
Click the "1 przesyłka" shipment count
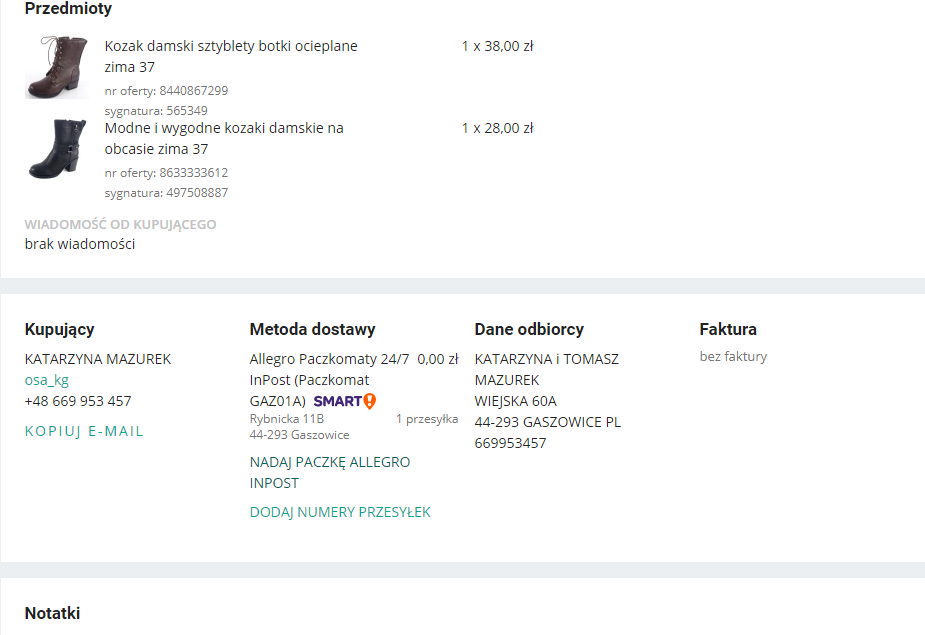(x=427, y=419)
